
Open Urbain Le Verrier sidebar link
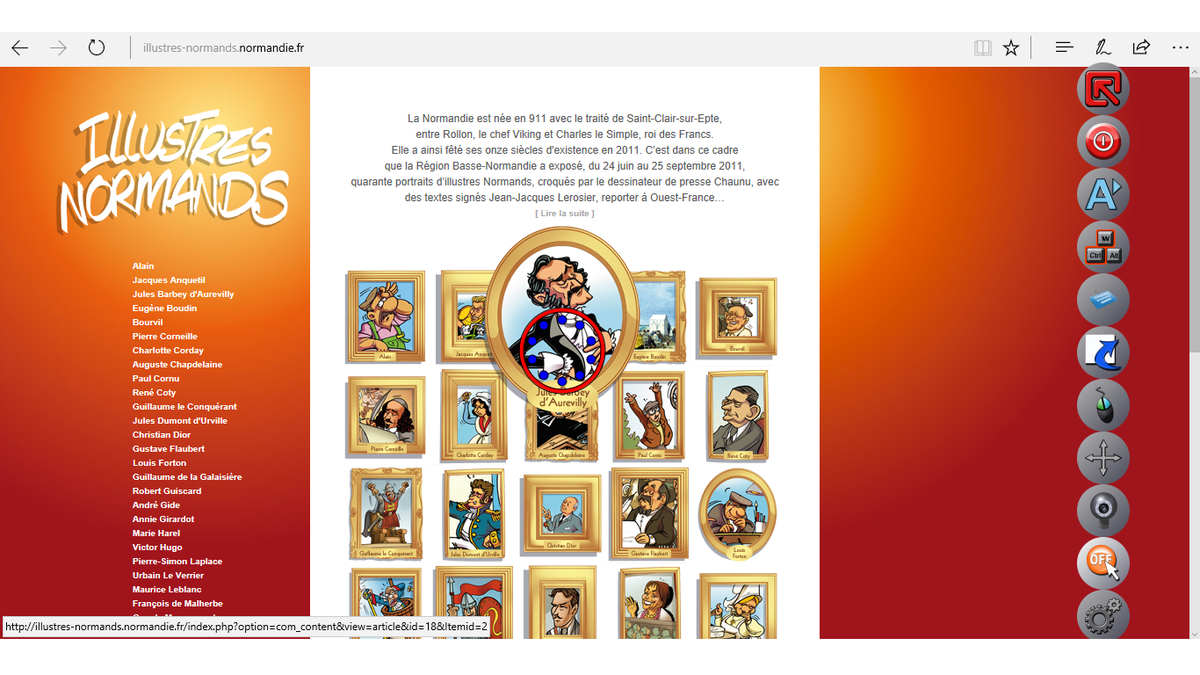(x=168, y=575)
